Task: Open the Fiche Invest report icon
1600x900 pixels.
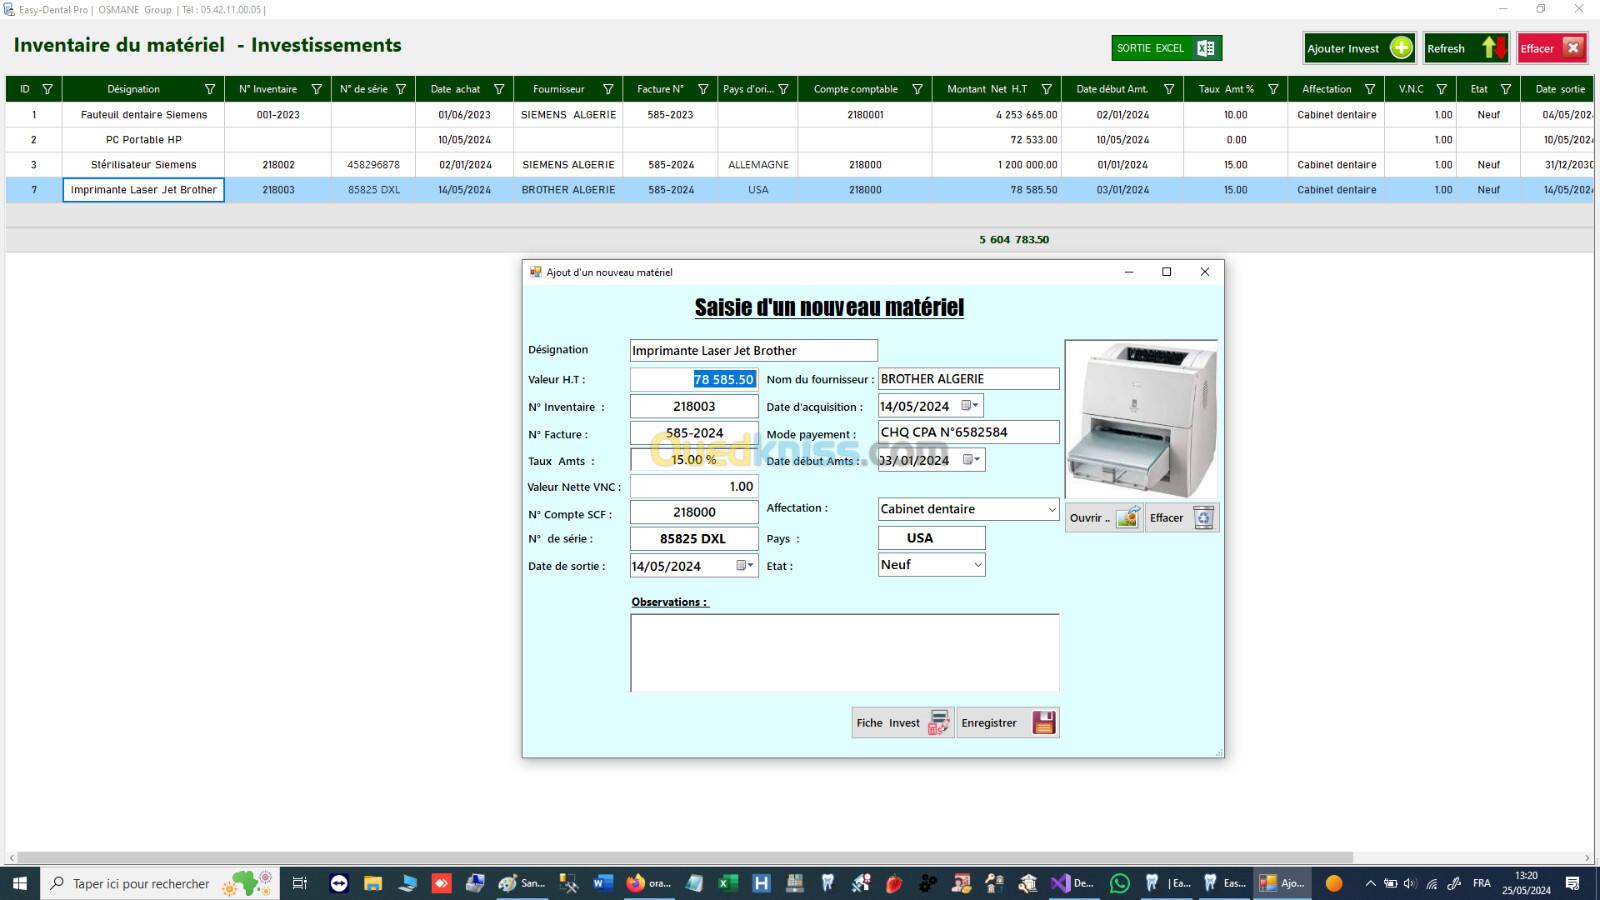Action: tap(938, 723)
